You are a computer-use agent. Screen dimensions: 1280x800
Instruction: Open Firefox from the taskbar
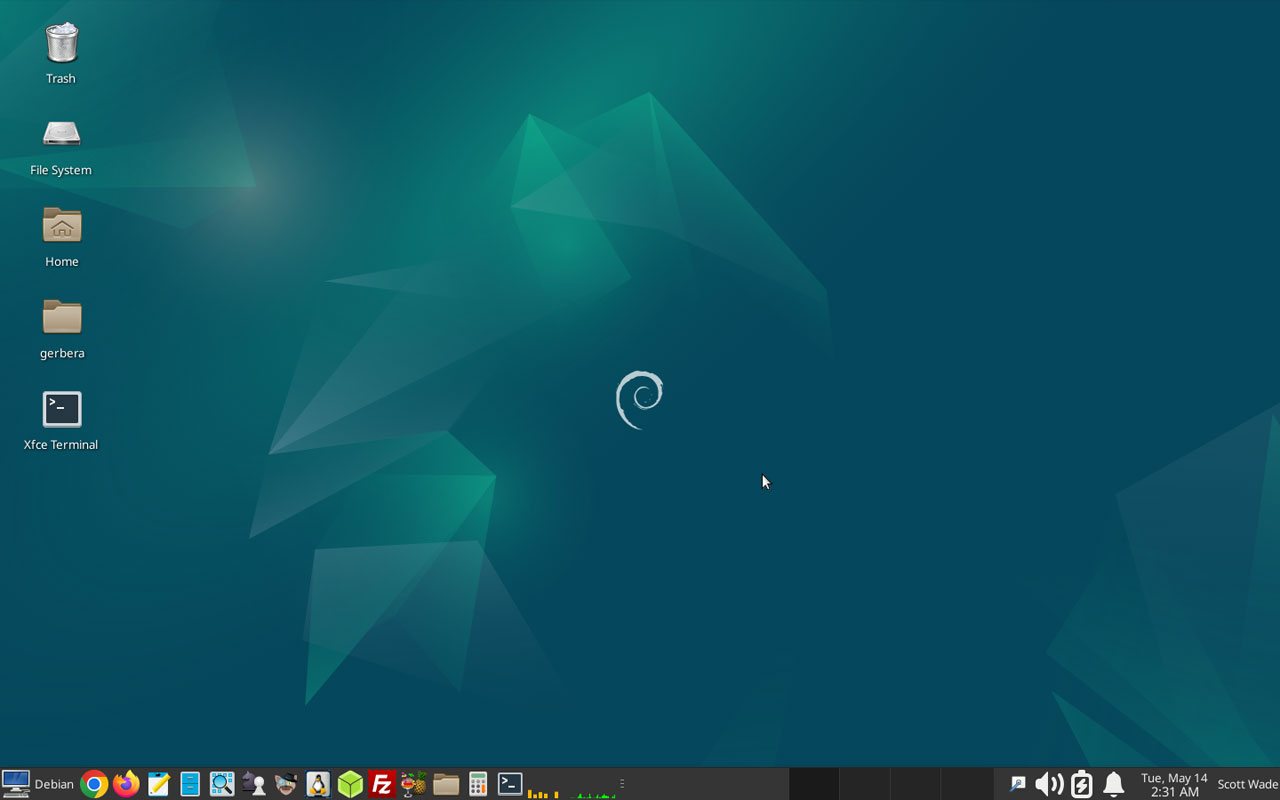[x=126, y=785]
